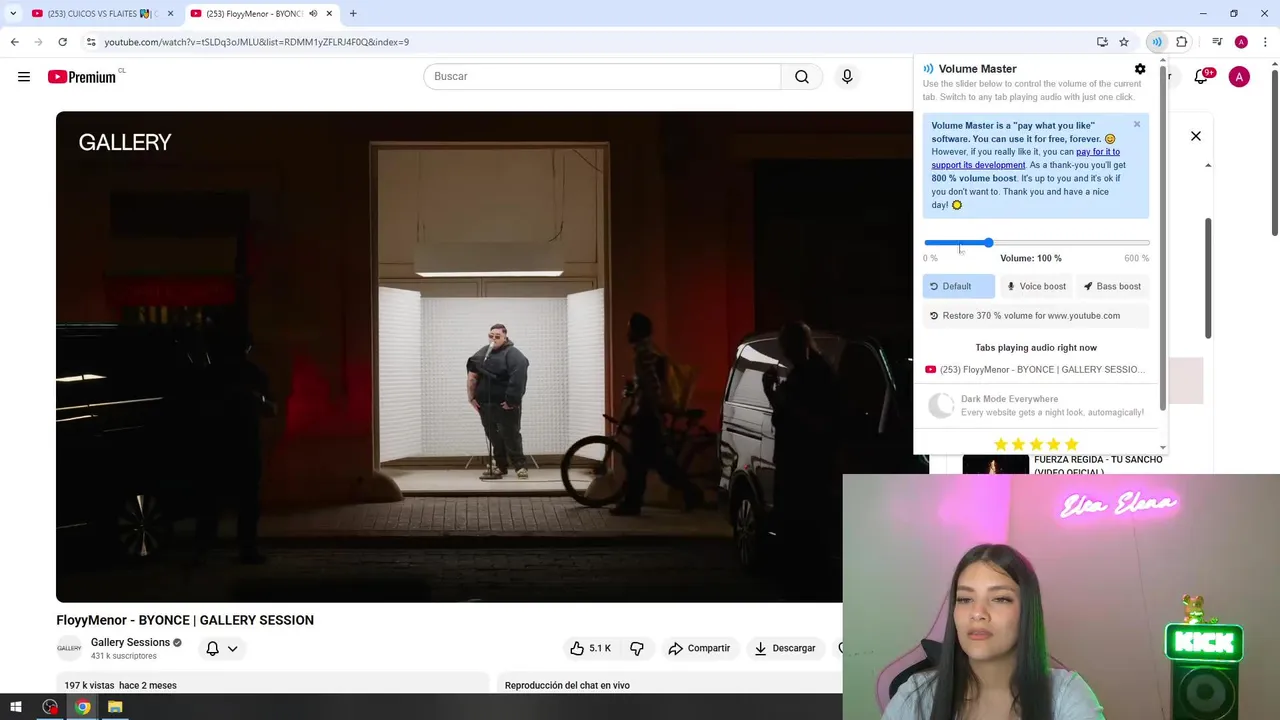Collapse the playlist with the up arrow
The image size is (1280, 720).
coord(1208,165)
